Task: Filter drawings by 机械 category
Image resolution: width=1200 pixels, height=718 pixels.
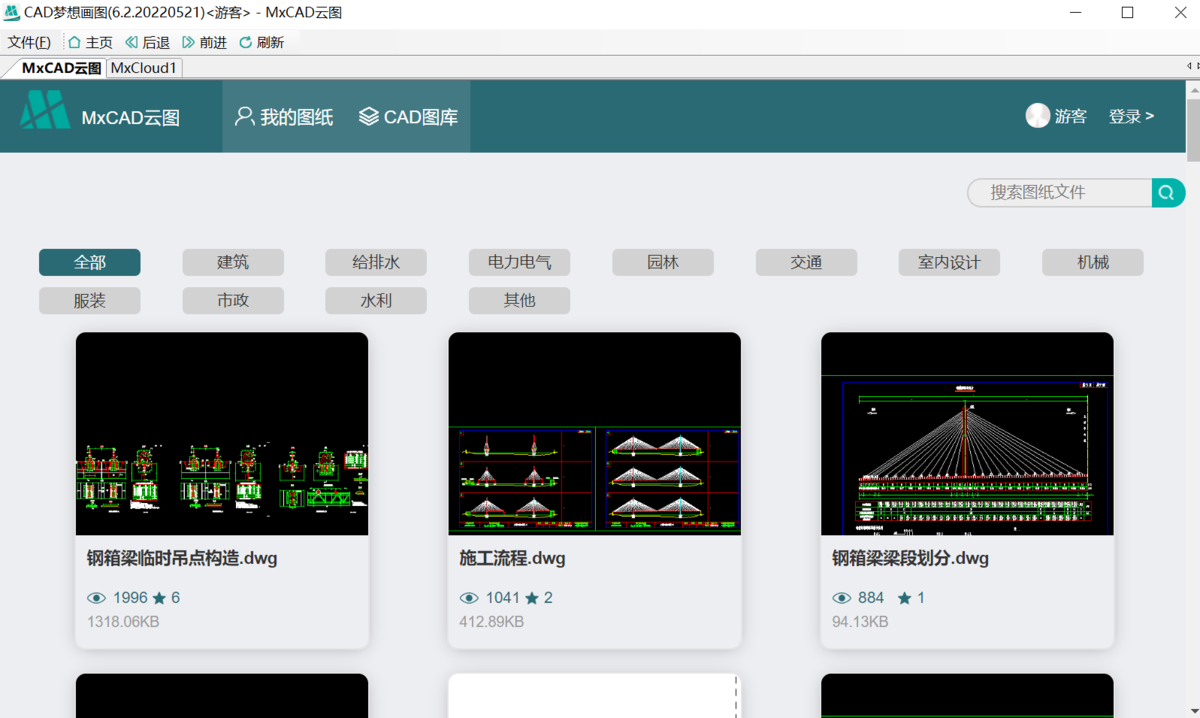Action: pos(1092,262)
